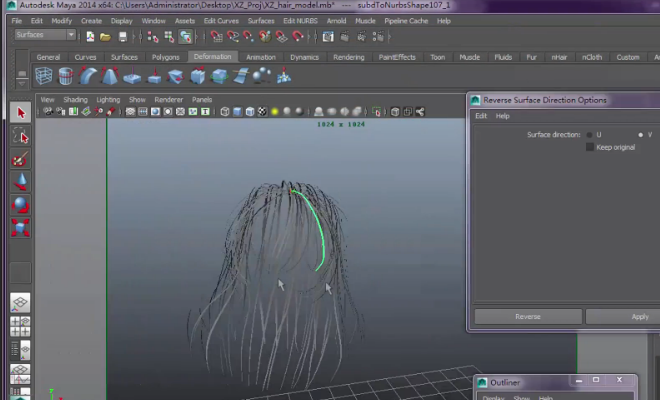Open a scene with folder icon
This screenshot has height=400, width=660.
(105, 37)
